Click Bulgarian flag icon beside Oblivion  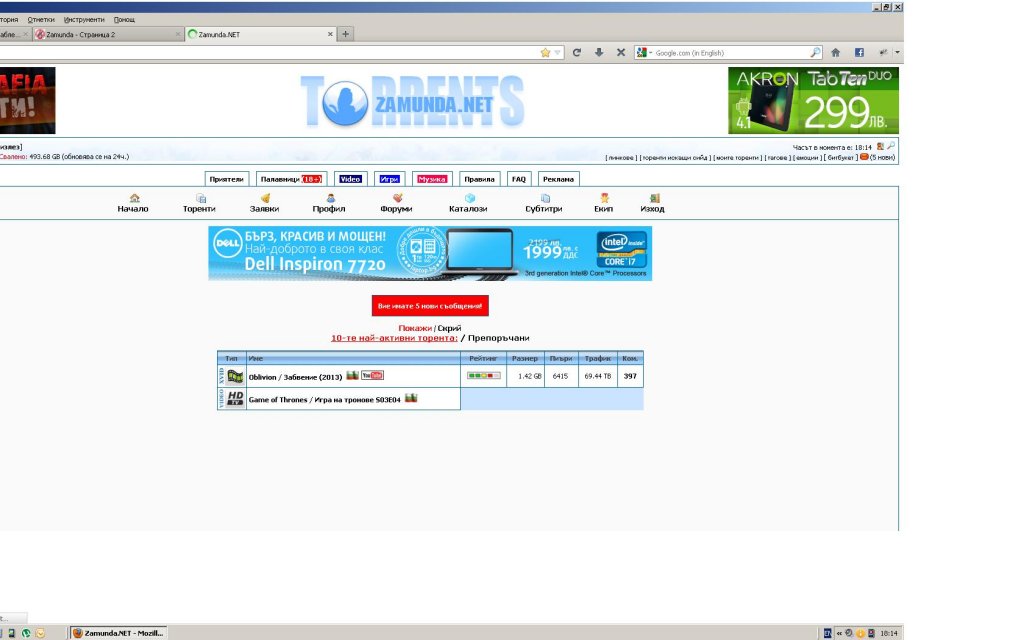(353, 375)
